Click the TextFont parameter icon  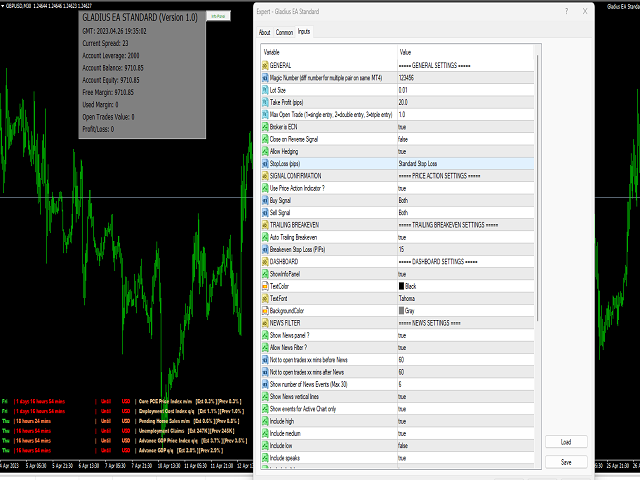coord(264,298)
